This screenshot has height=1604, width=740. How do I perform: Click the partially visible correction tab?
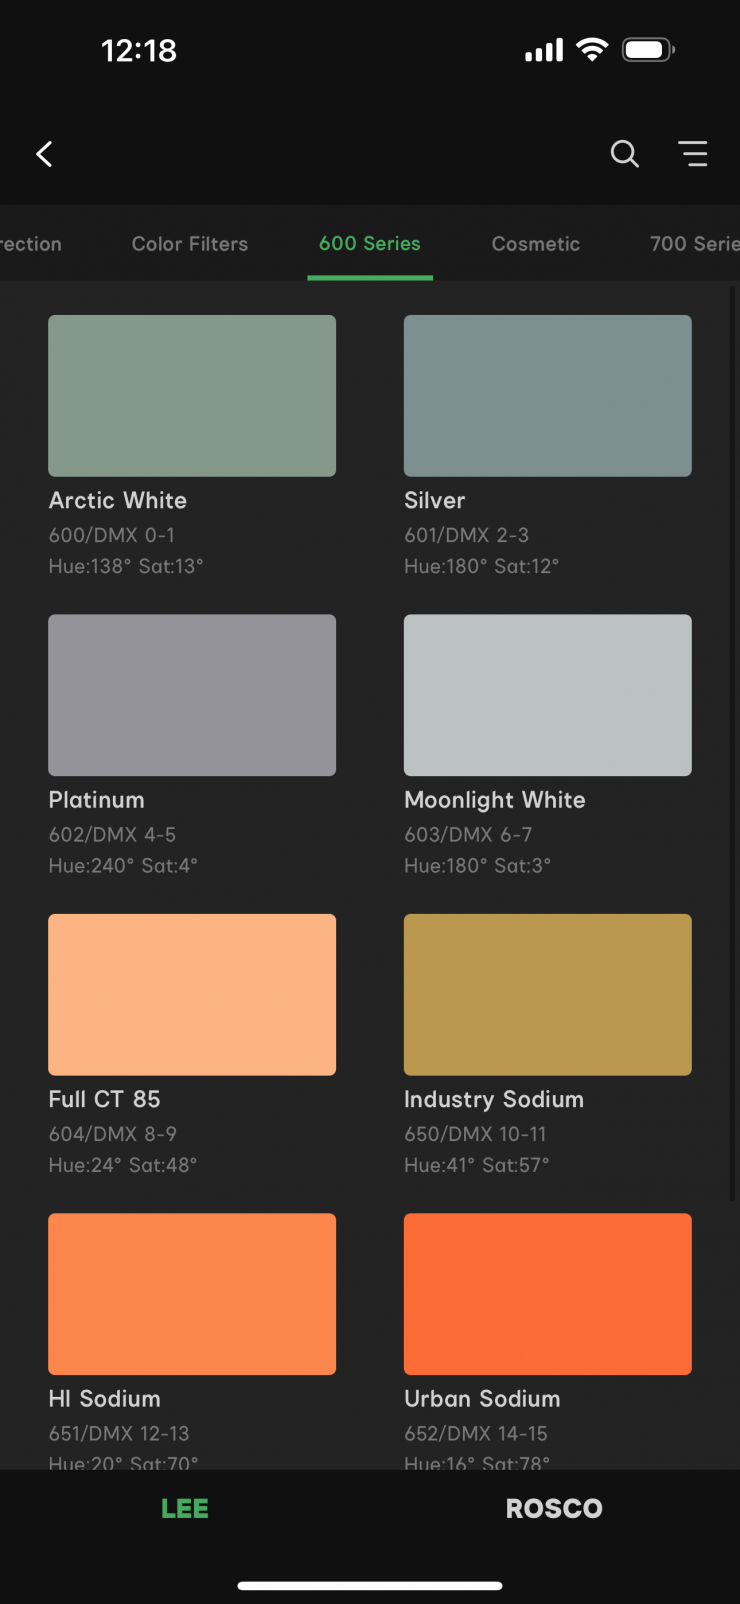[x=30, y=244]
